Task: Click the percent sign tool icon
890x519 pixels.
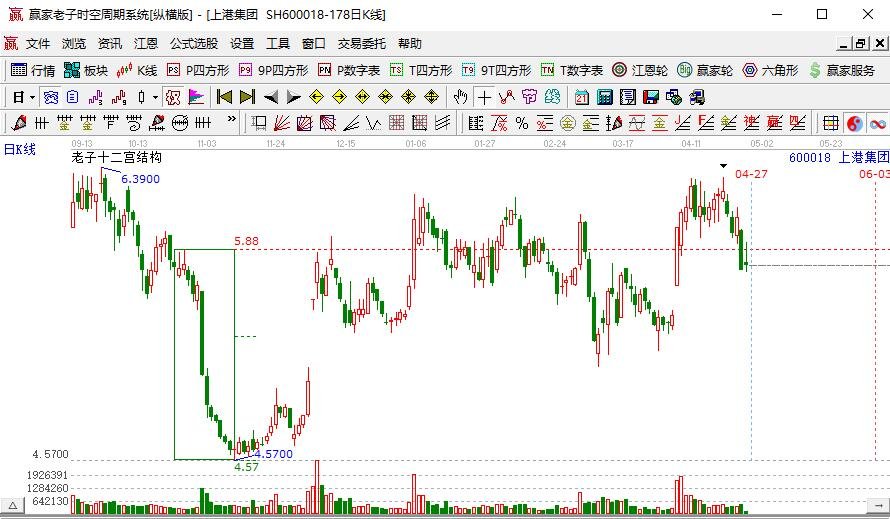Action: point(522,123)
